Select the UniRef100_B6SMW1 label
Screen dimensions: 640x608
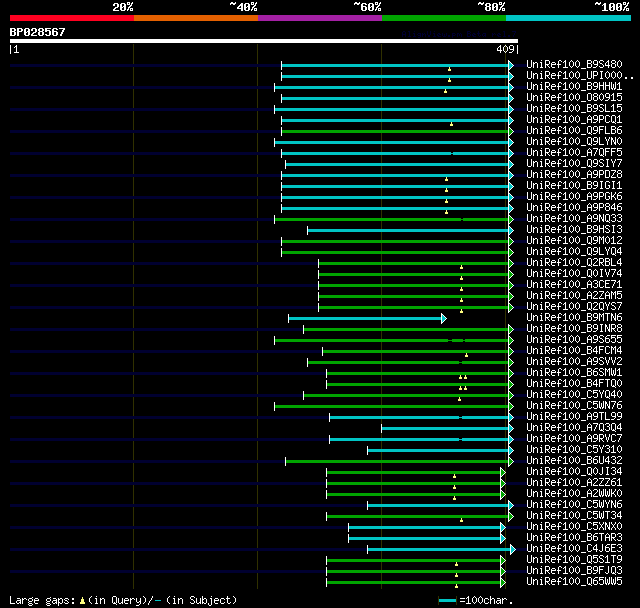click(574, 373)
